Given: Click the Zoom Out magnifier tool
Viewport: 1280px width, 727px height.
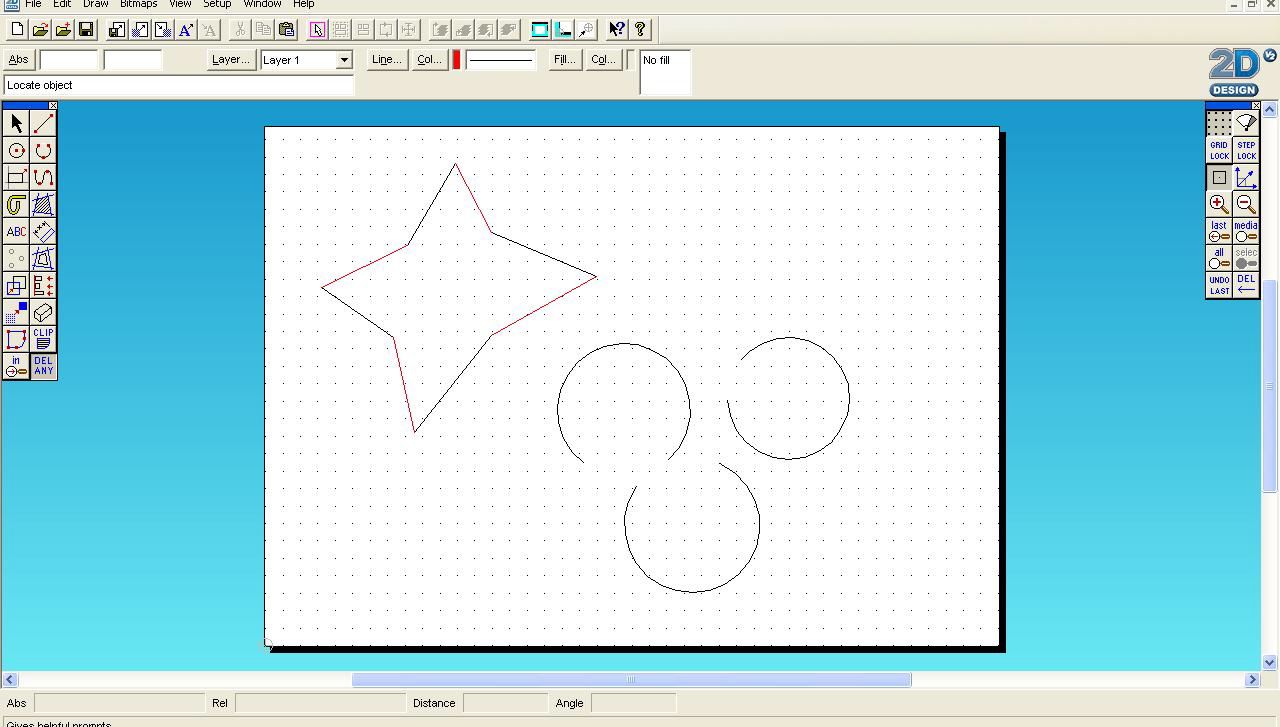Looking at the screenshot, I should 1245,204.
